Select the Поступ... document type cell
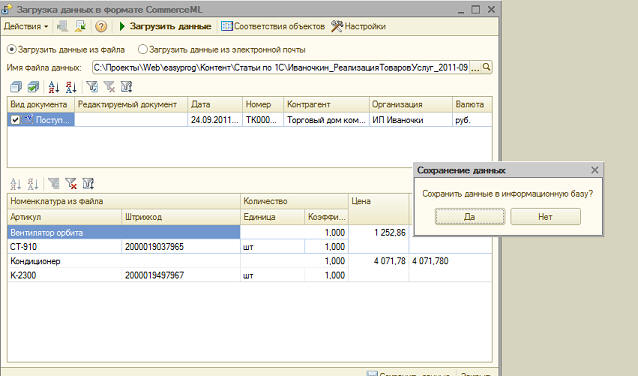Screen dimensions: 638x376 [x=41, y=120]
